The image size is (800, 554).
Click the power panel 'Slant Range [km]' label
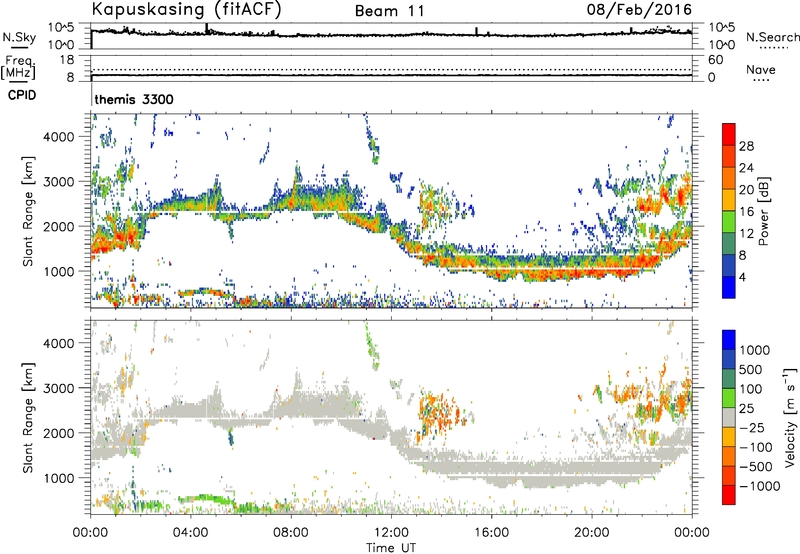tap(28, 211)
